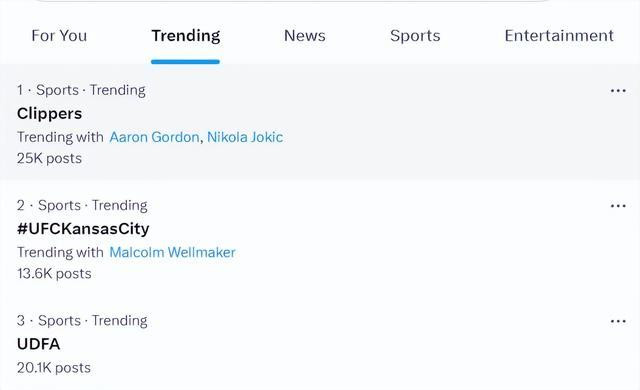Open the Clippers trending topic
Image resolution: width=640 pixels, height=390 pixels.
[49, 114]
